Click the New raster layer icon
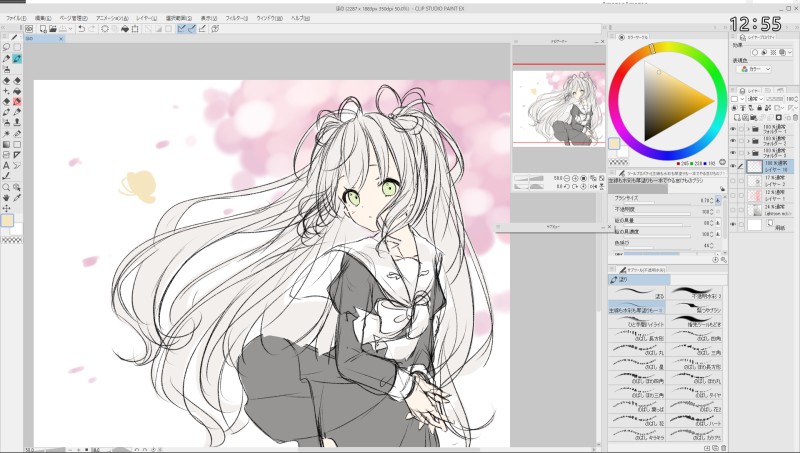This screenshot has height=453, width=800. click(x=737, y=117)
